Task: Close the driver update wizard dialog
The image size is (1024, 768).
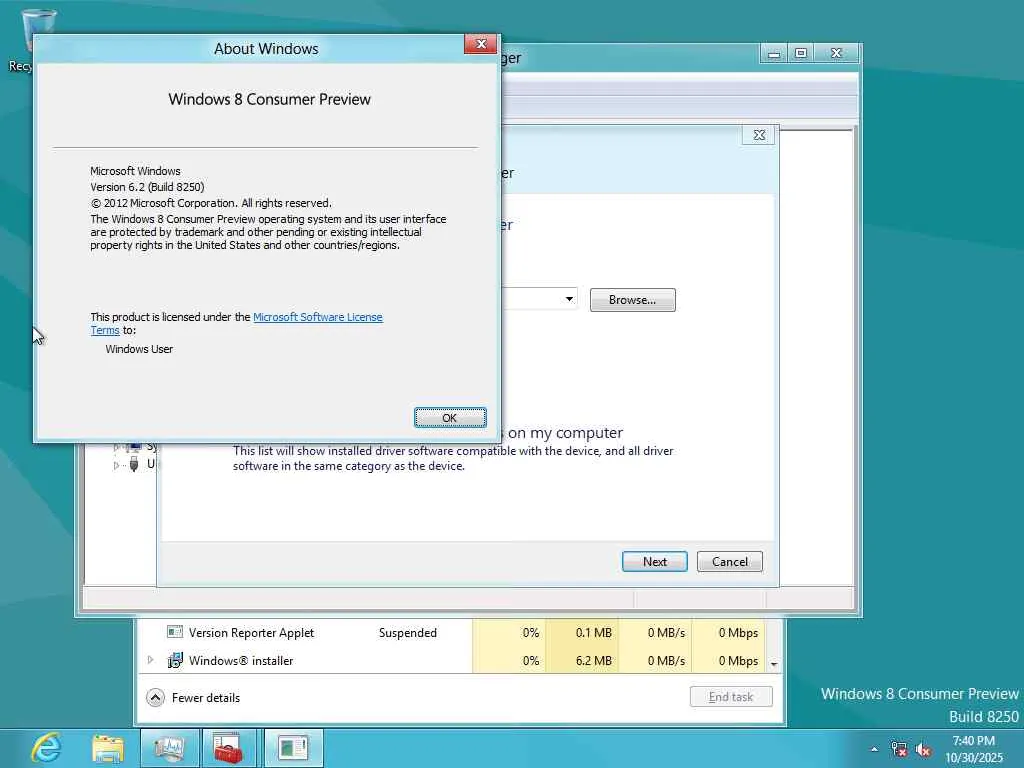Action: (759, 135)
